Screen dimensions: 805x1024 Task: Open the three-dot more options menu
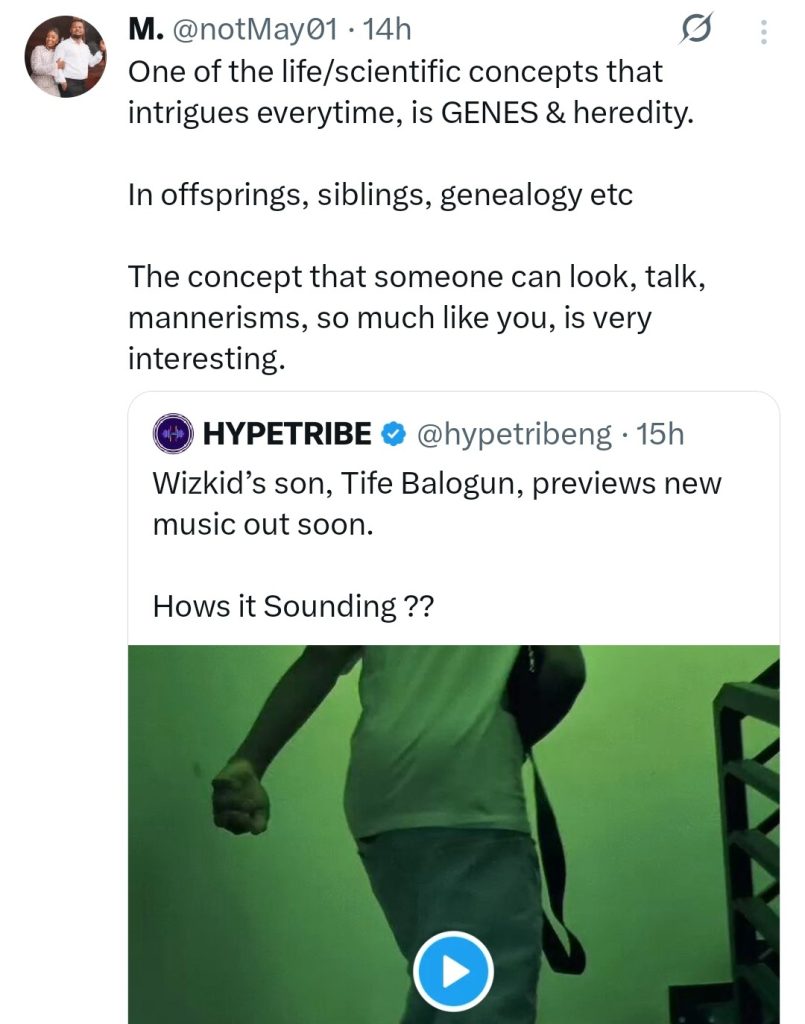point(763,33)
